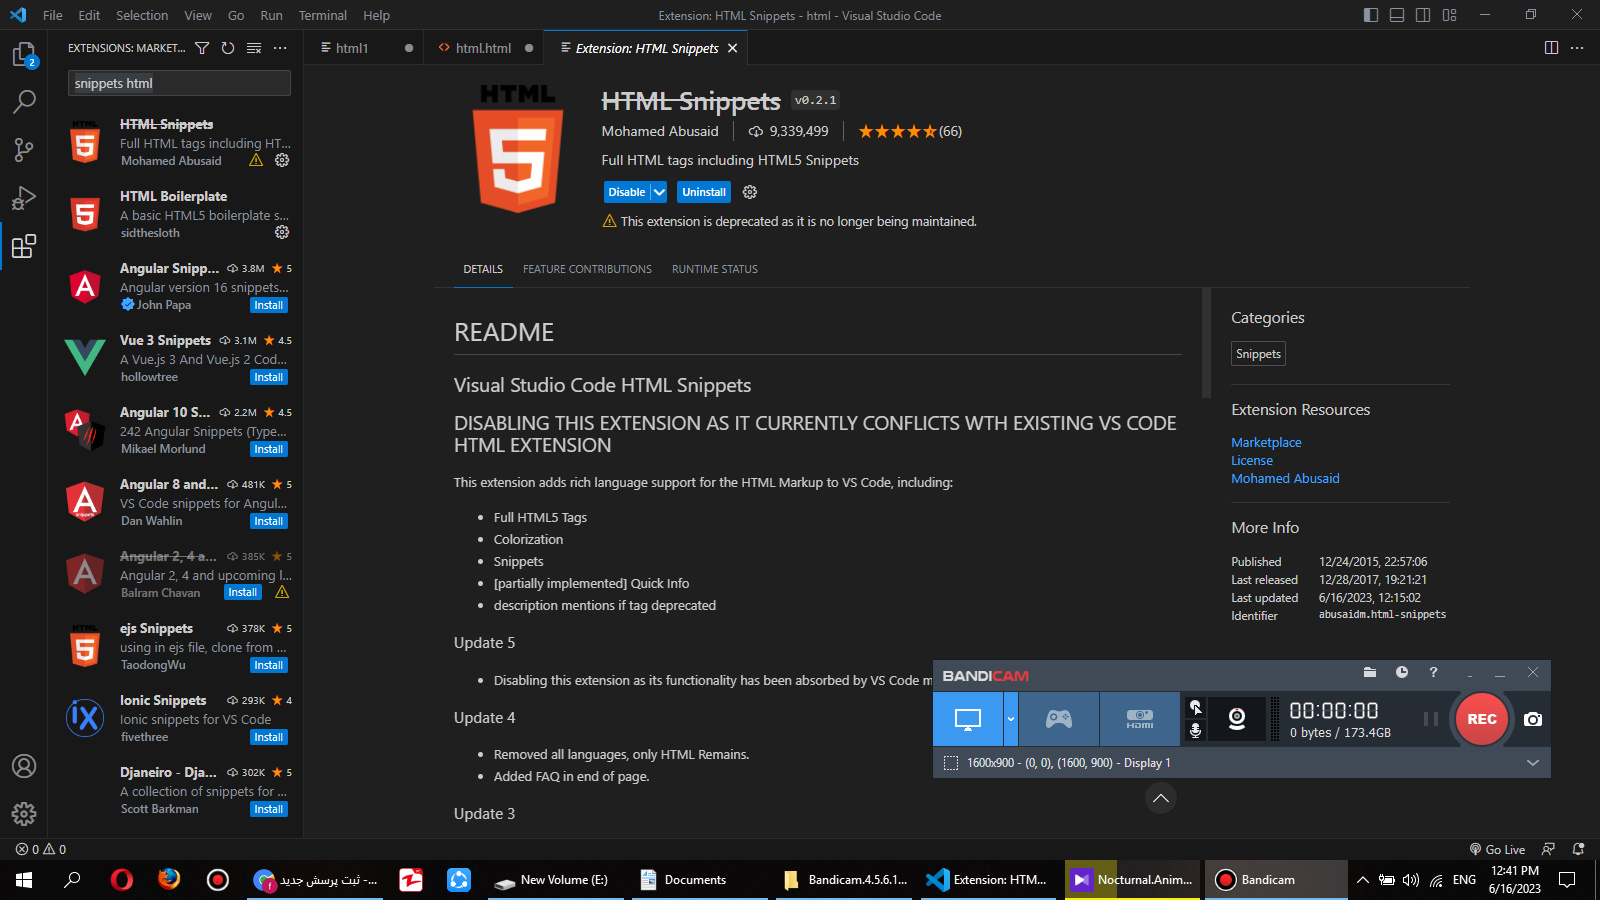Uninstall the HTML Snippets extension
This screenshot has width=1600, height=900.
pos(704,192)
